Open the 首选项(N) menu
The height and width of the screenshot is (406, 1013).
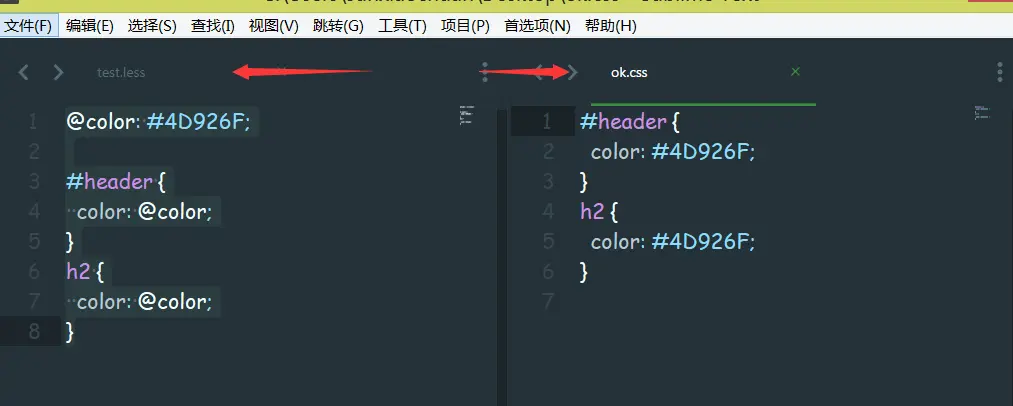[538, 26]
